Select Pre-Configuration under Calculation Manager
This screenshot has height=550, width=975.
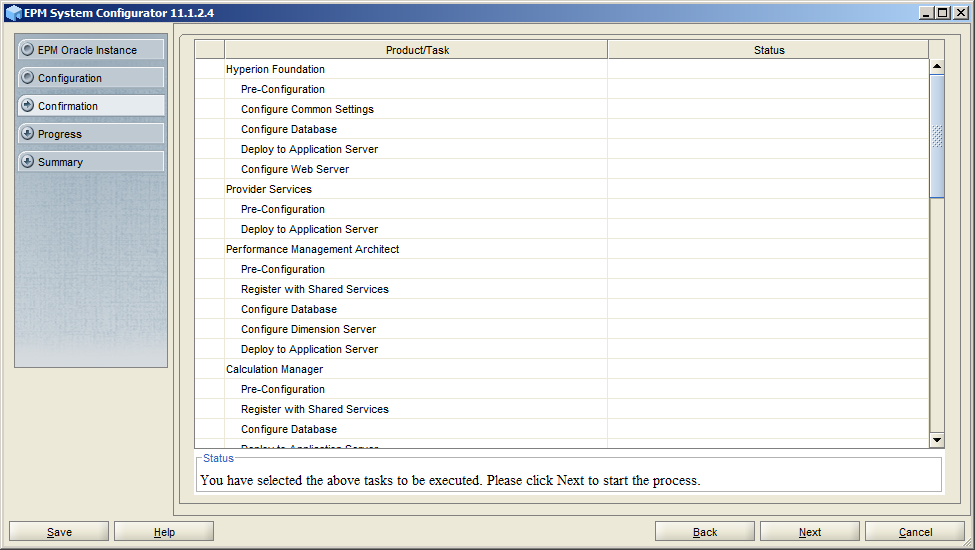(562, 389)
